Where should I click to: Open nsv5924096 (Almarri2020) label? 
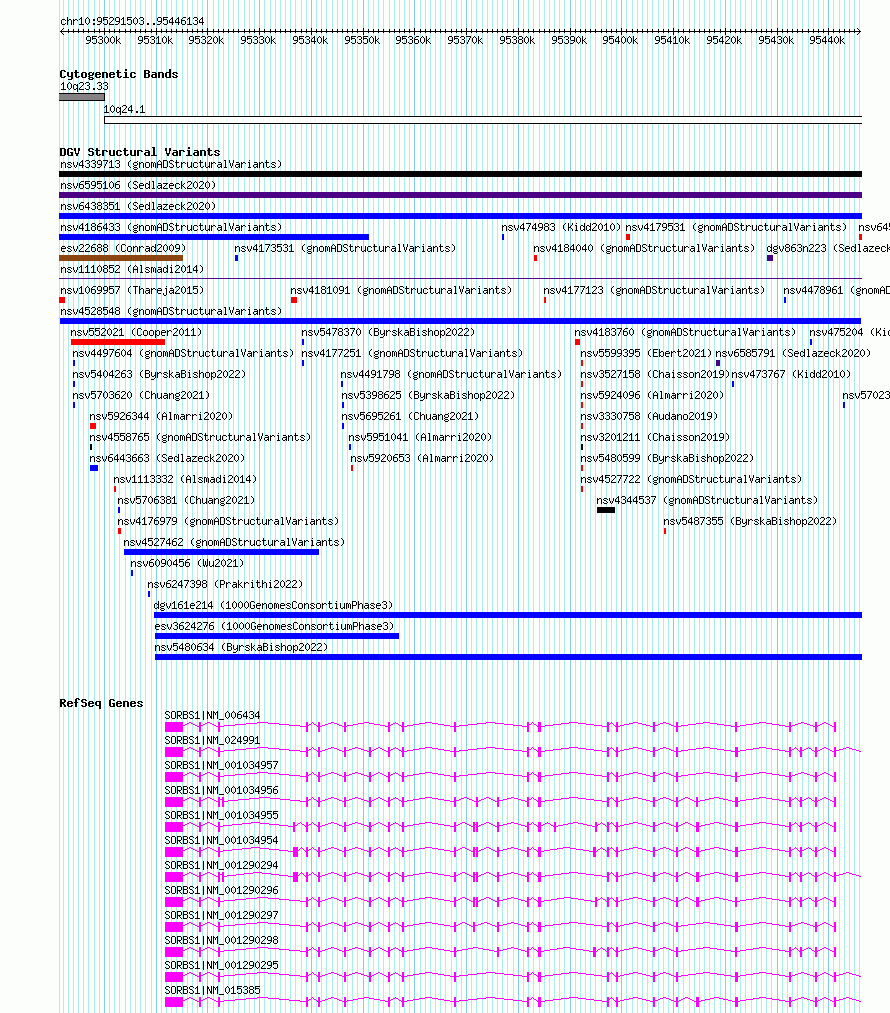652,395
